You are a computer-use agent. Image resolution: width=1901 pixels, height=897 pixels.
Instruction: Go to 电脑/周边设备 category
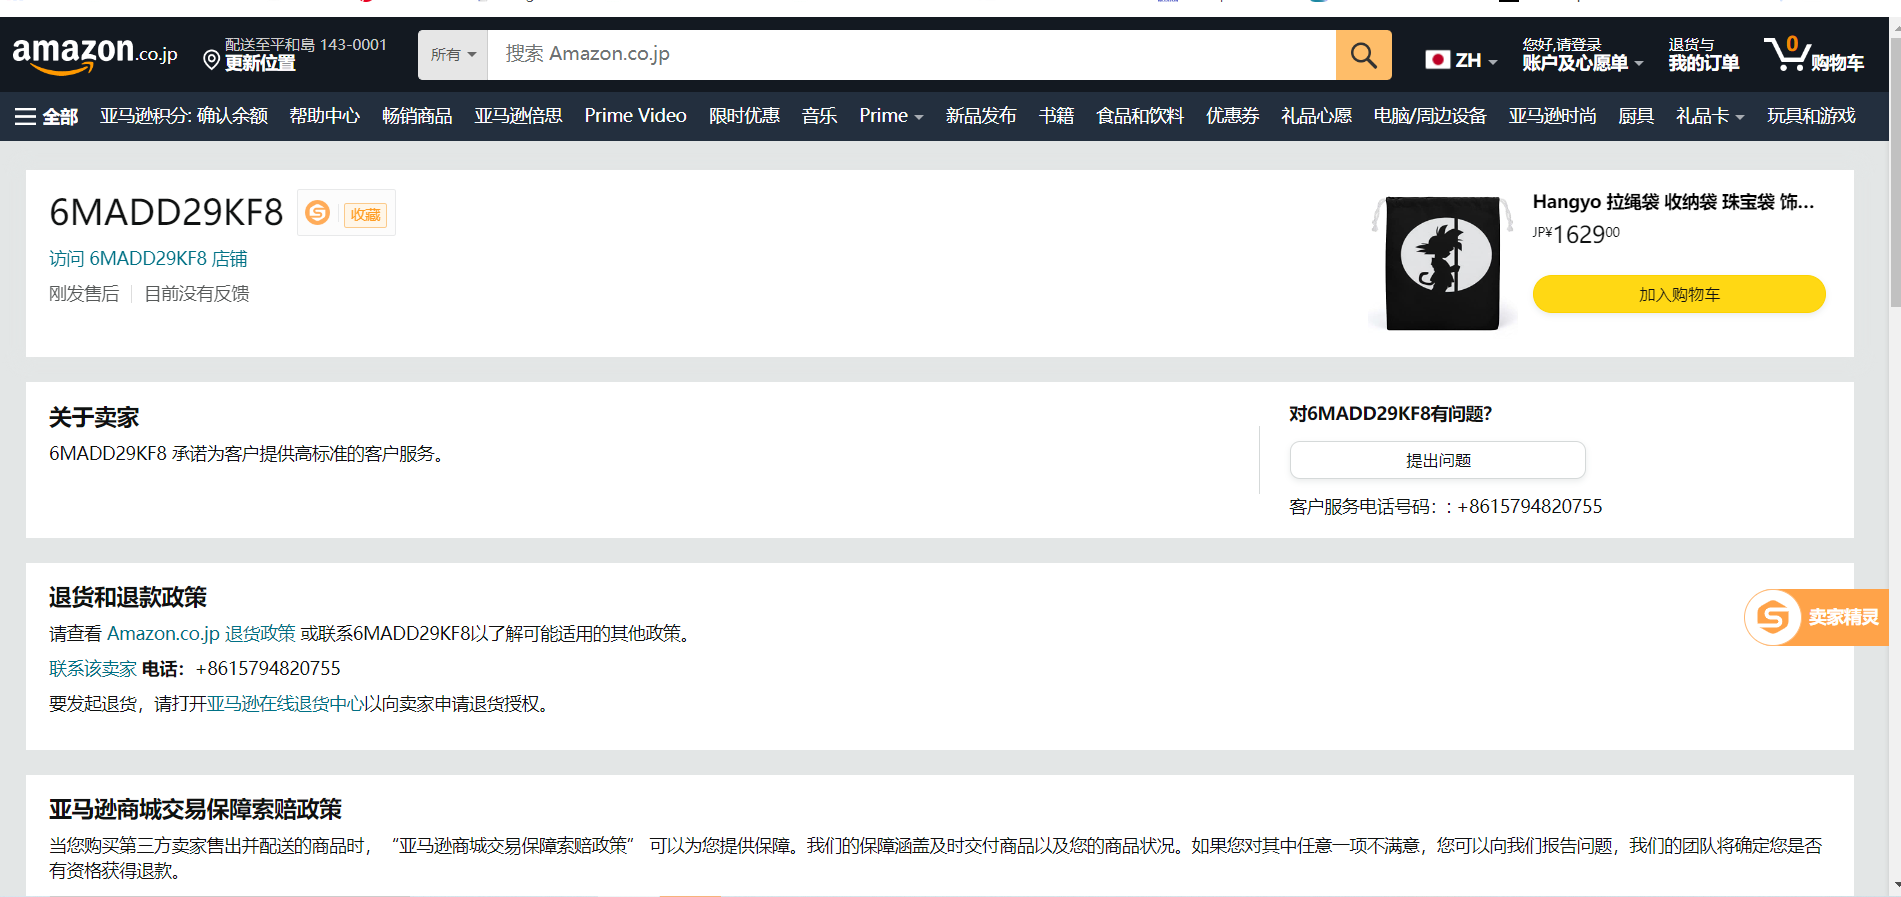point(1430,116)
